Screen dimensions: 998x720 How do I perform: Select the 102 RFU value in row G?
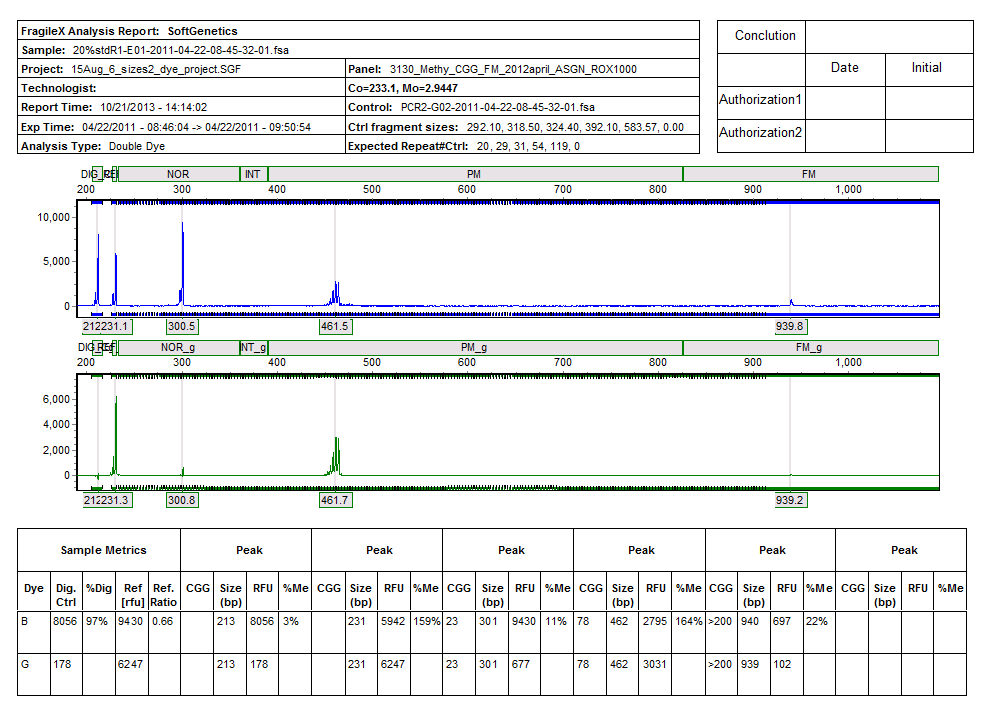(x=782, y=665)
